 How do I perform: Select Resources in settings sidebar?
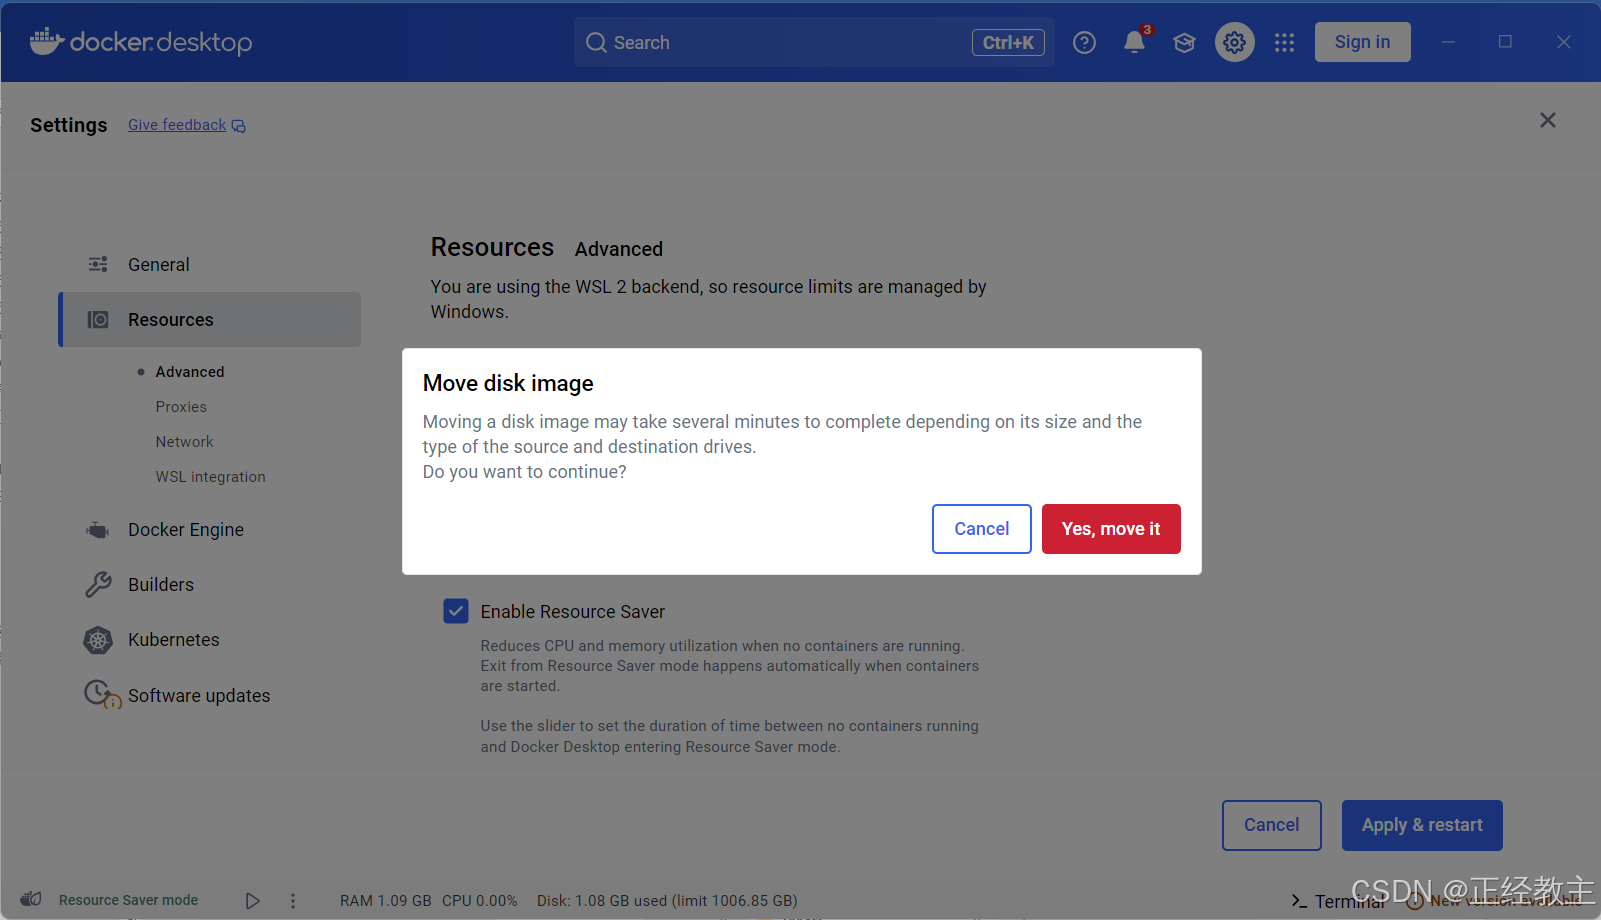click(x=210, y=319)
